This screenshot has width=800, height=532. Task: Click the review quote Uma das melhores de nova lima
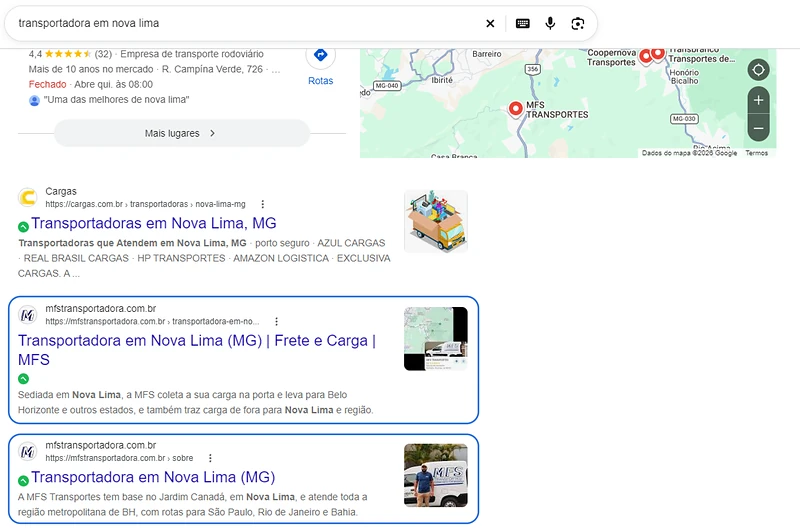[116, 99]
